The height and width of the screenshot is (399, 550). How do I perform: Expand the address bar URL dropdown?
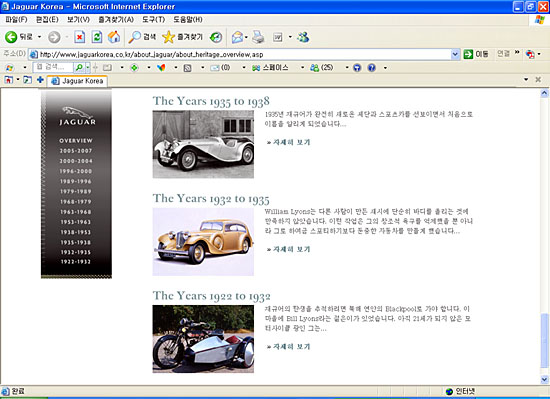[x=455, y=54]
